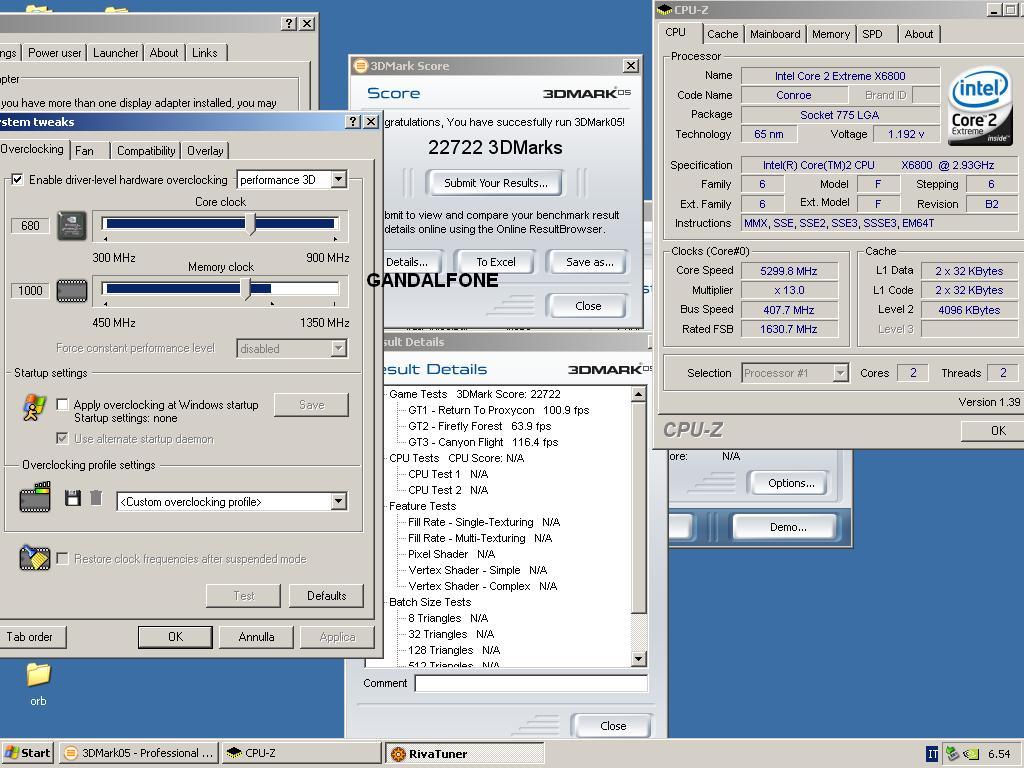Open the Memory tab in CPU-Z
1024x768 pixels.
[831, 34]
